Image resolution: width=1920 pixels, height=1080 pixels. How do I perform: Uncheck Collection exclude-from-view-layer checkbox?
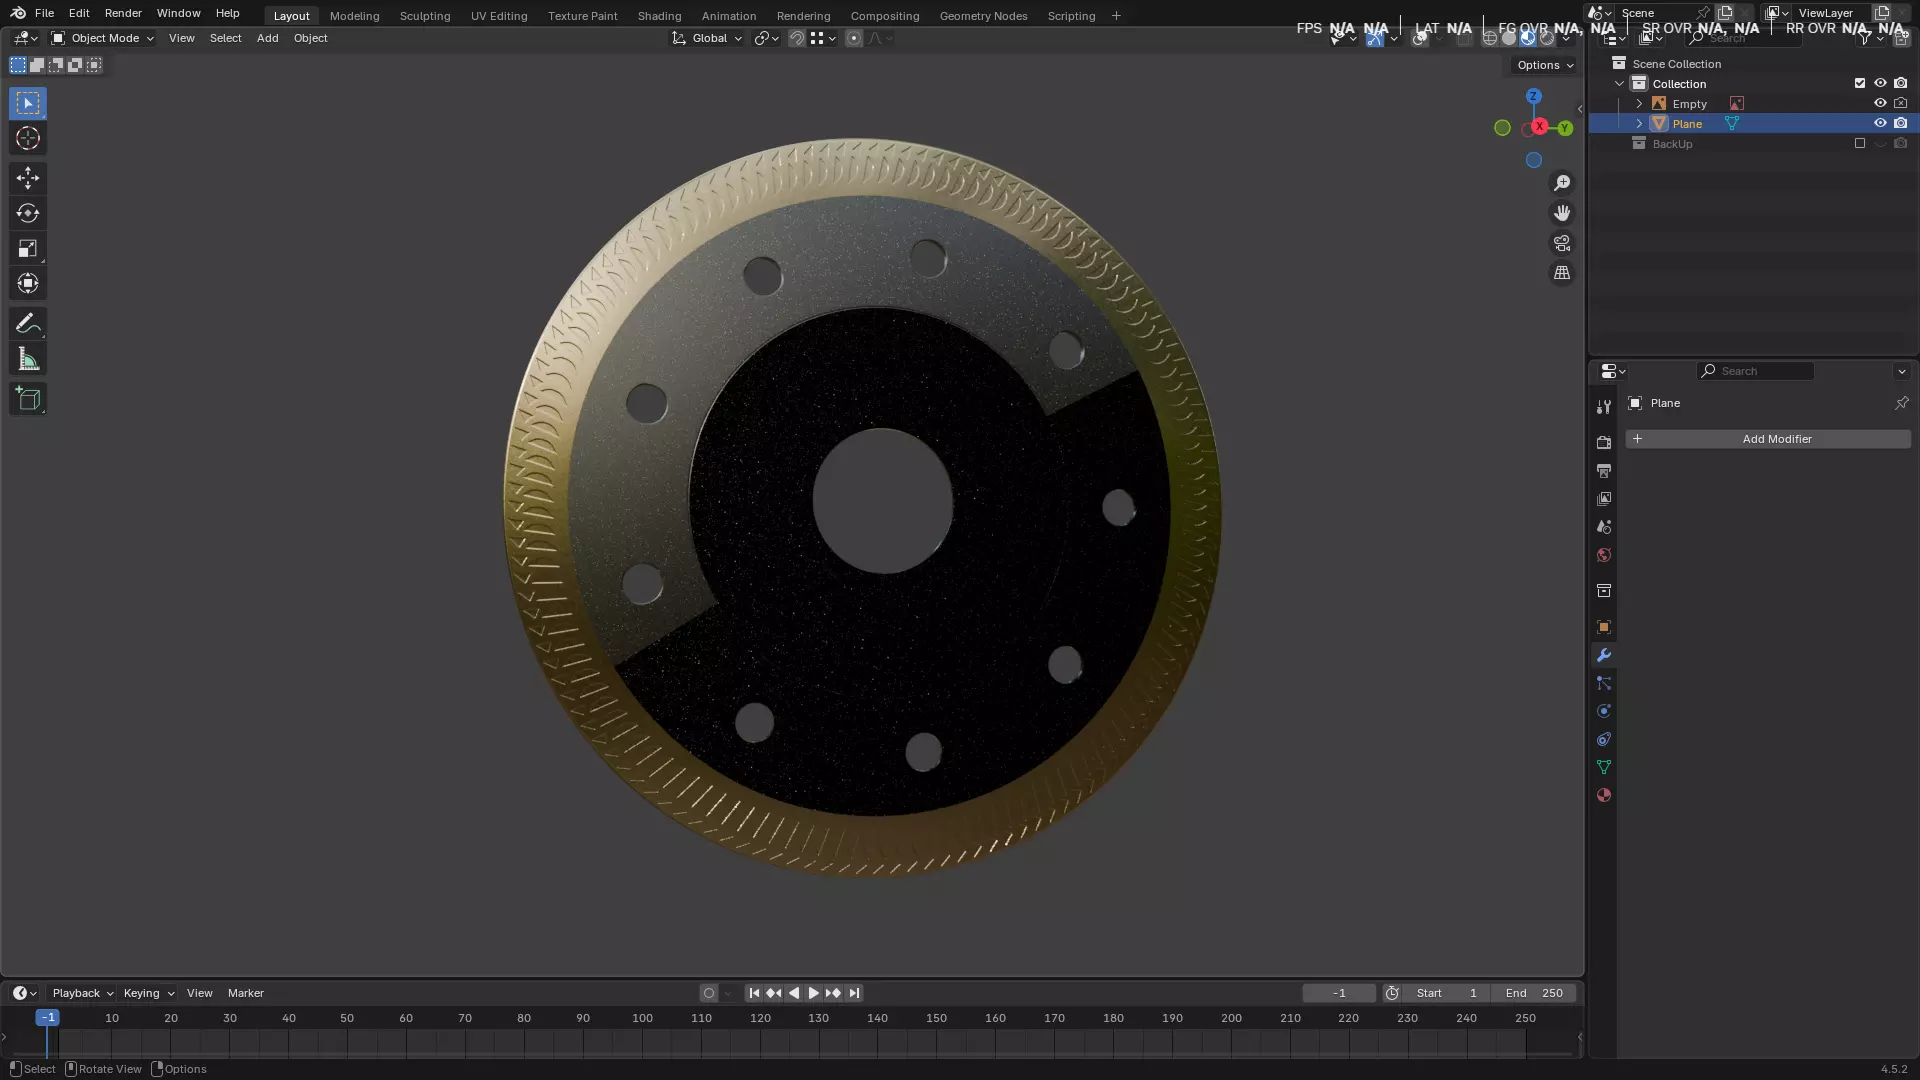(x=1860, y=83)
